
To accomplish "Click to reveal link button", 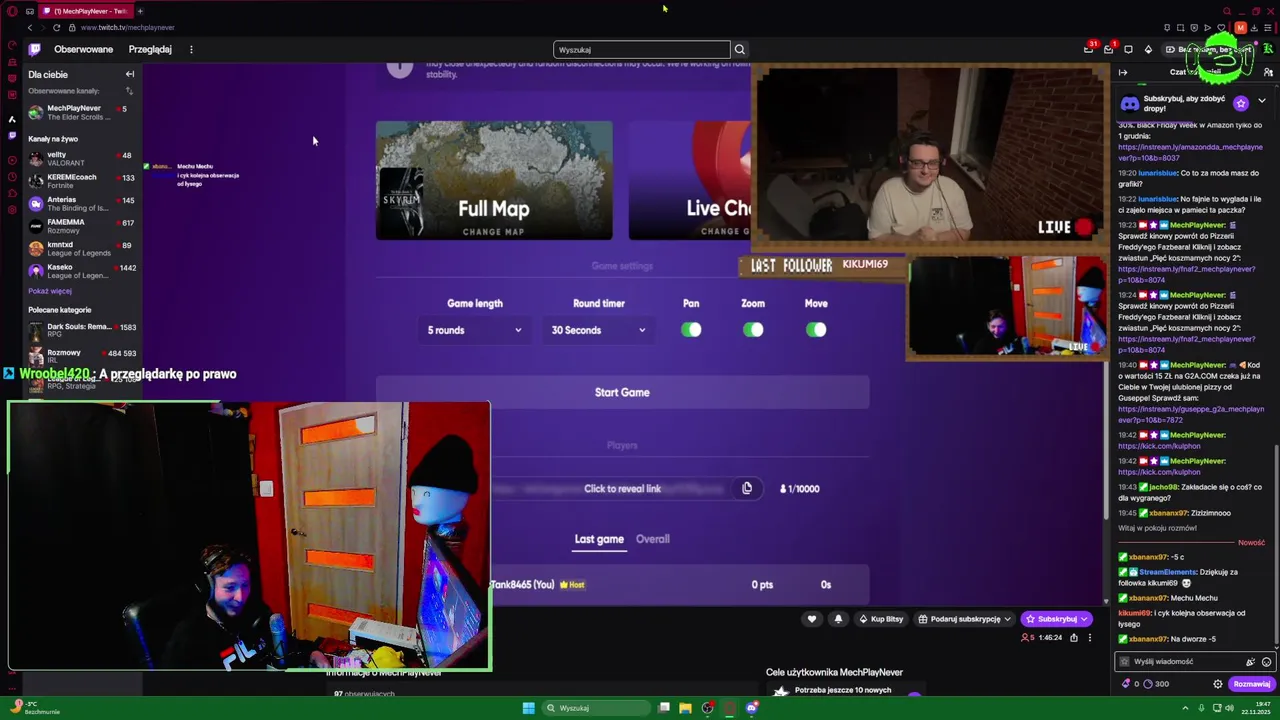I will (622, 488).
